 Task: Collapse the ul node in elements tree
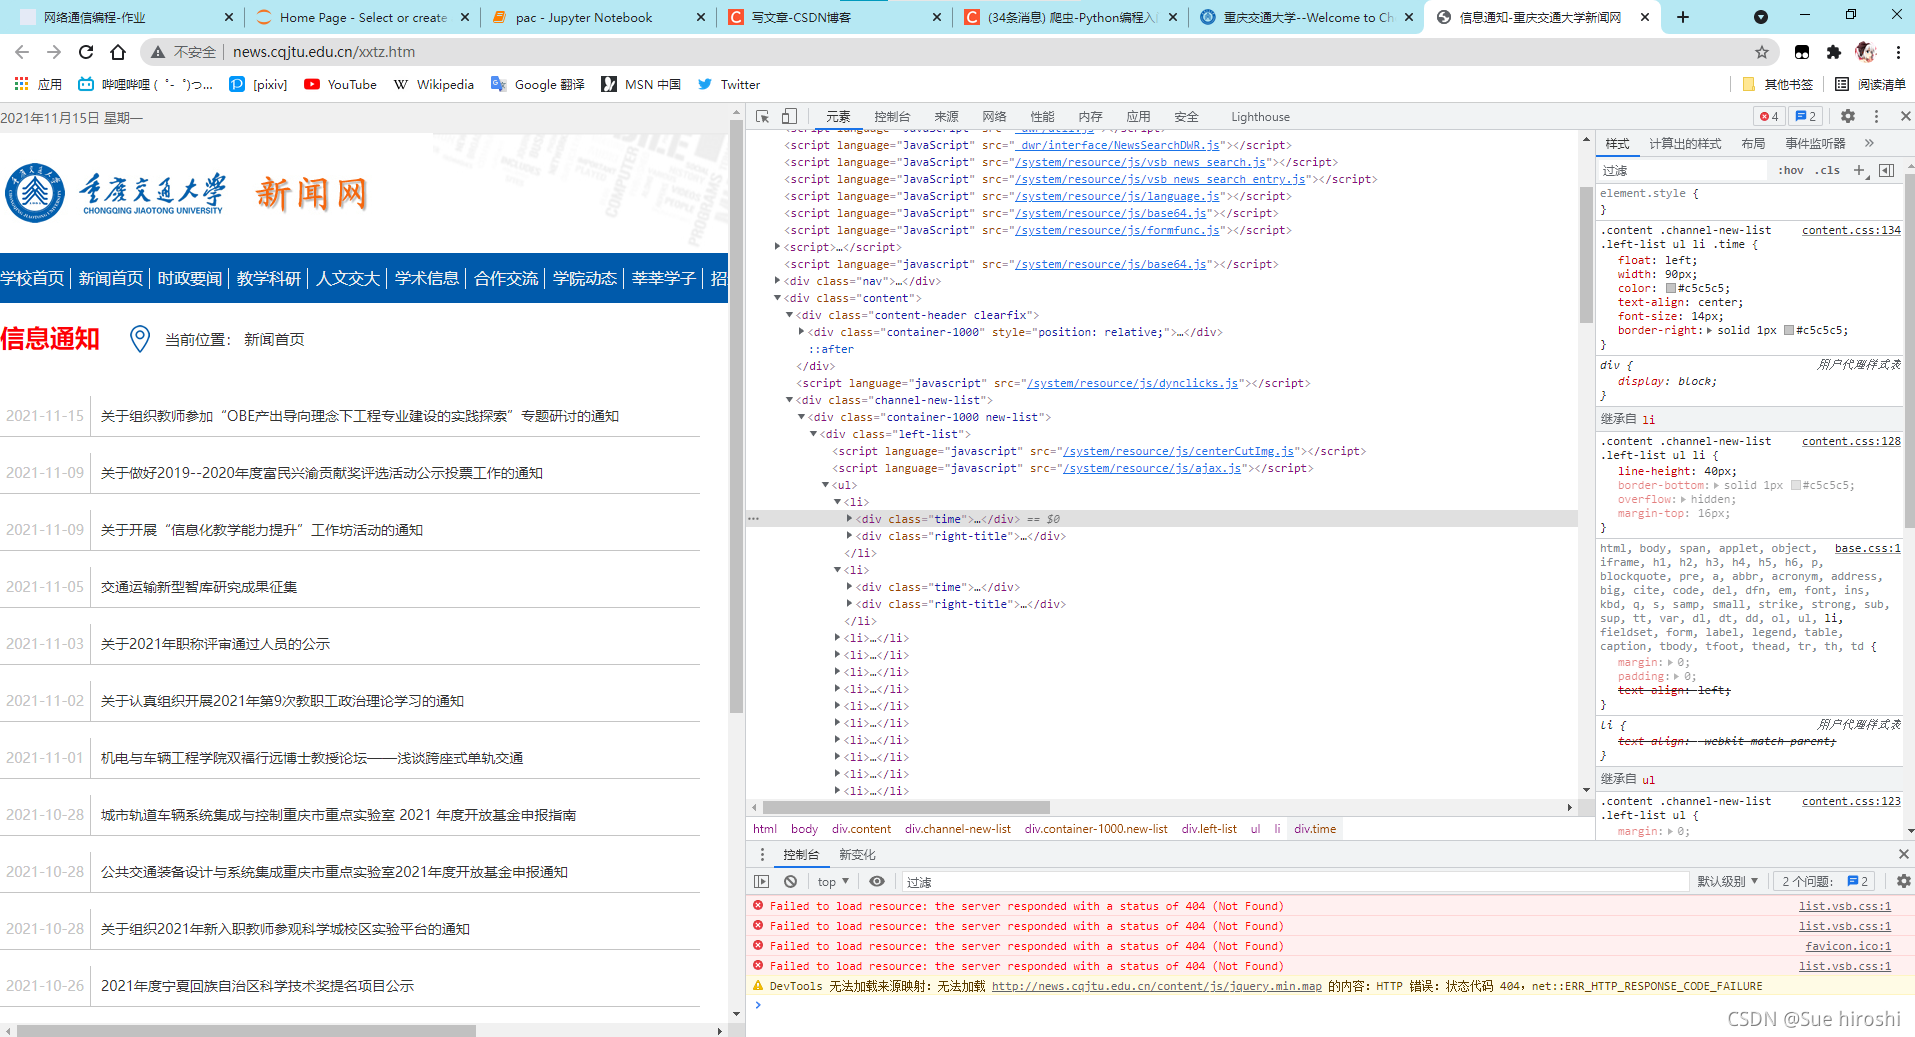click(826, 485)
